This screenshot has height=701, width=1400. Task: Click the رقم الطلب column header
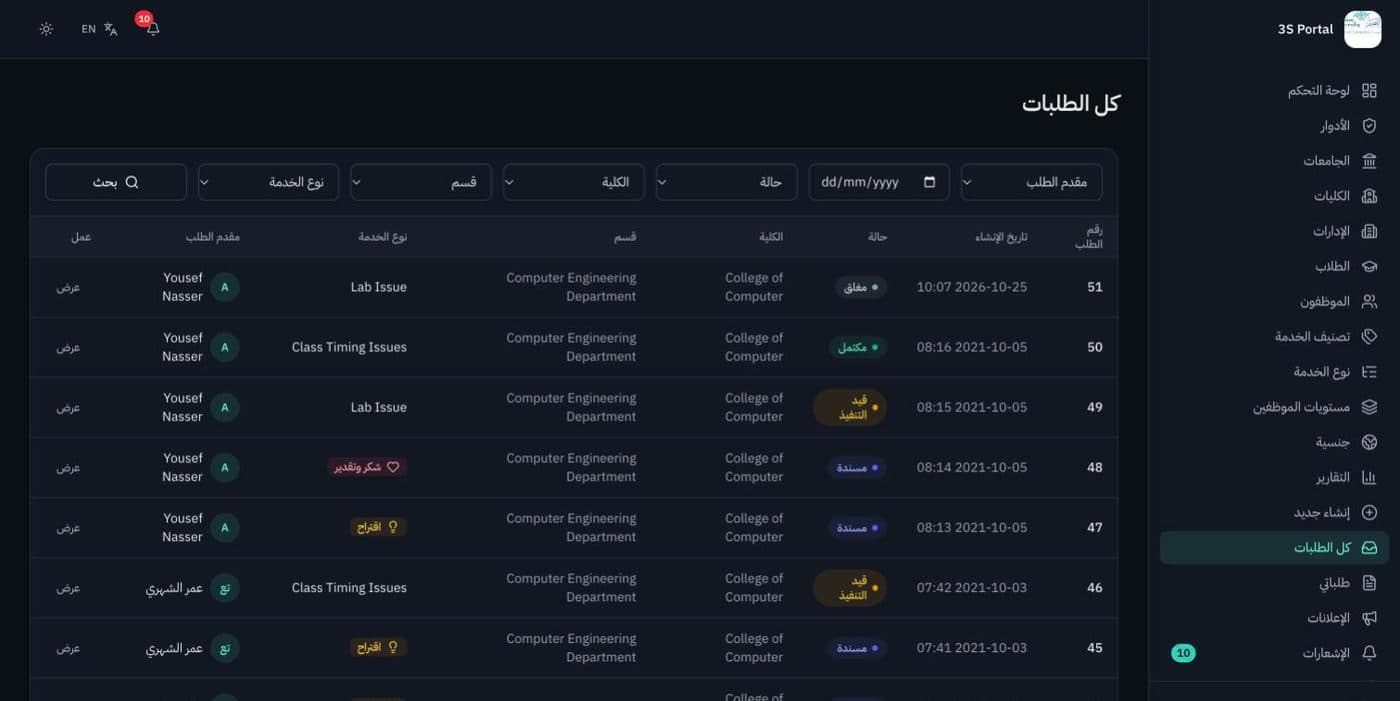pyautogui.click(x=1089, y=237)
